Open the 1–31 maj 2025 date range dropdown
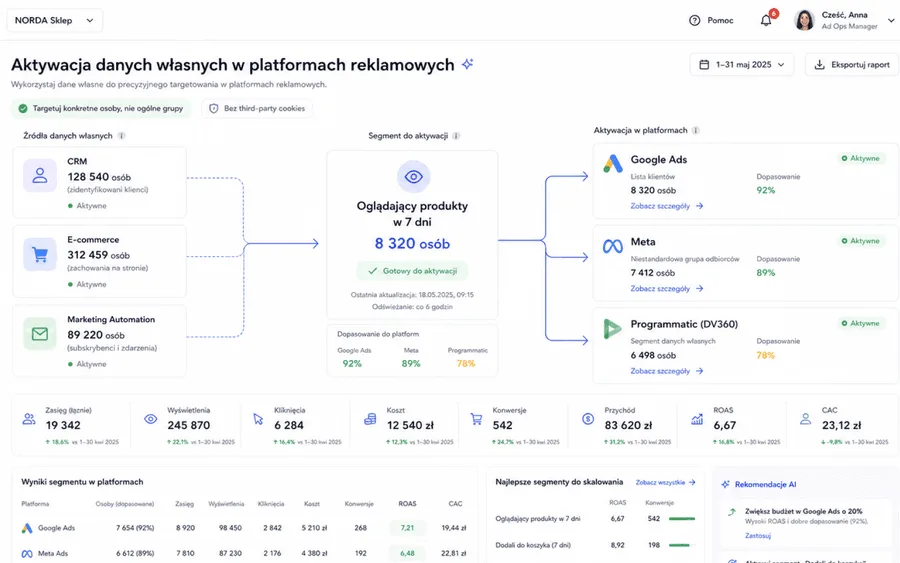Image resolution: width=900 pixels, height=563 pixels. (x=742, y=65)
